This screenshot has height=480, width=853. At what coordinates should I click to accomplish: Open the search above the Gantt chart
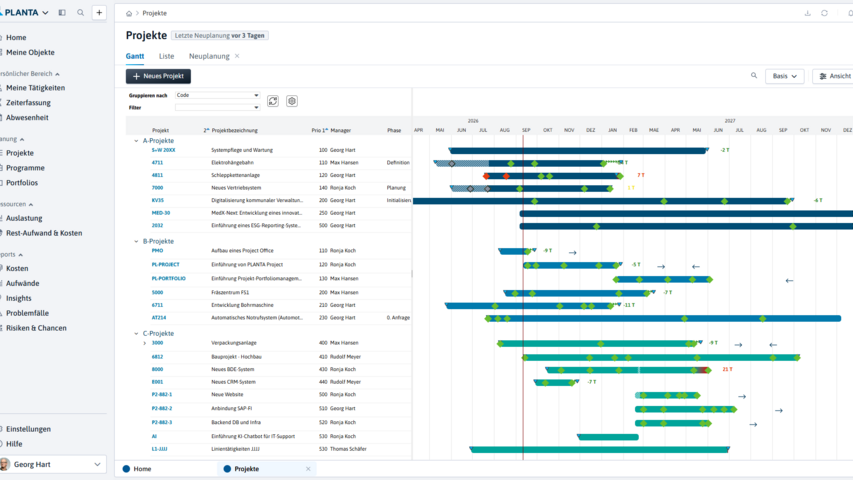(754, 76)
